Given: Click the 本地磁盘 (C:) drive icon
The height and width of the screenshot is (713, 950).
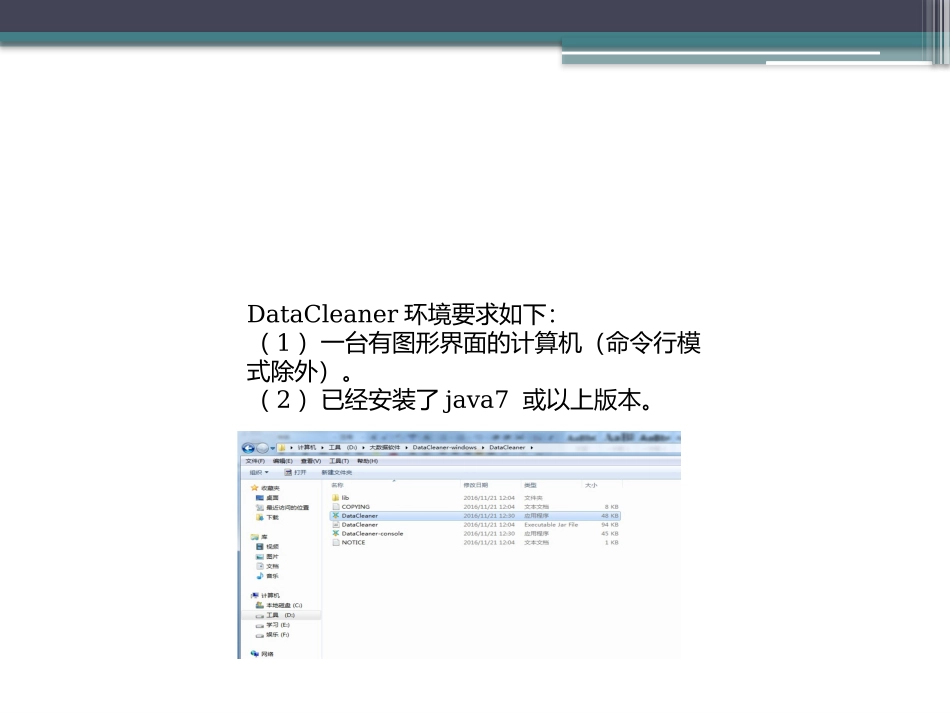Looking at the screenshot, I should tap(260, 605).
